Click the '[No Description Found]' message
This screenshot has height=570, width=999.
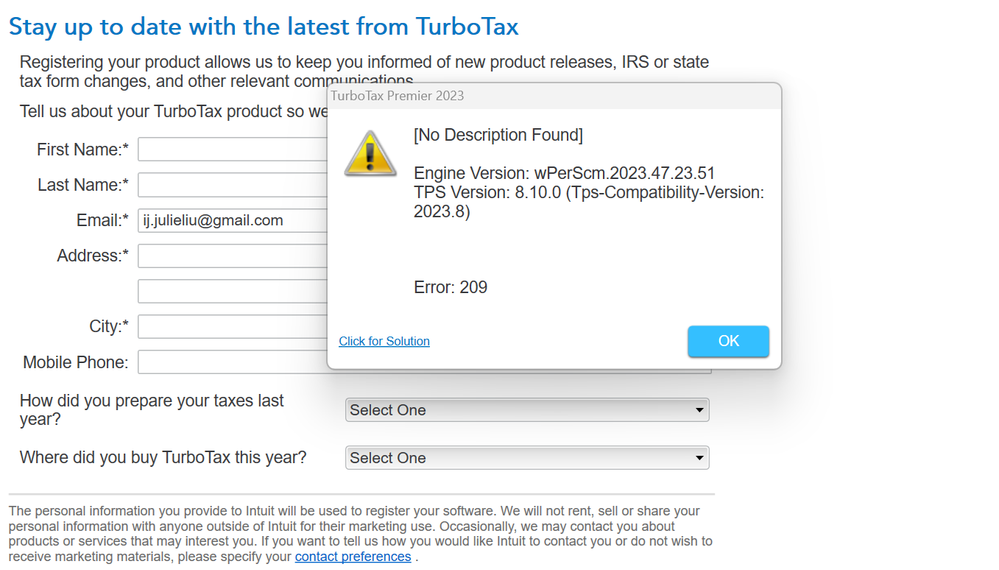pos(498,135)
